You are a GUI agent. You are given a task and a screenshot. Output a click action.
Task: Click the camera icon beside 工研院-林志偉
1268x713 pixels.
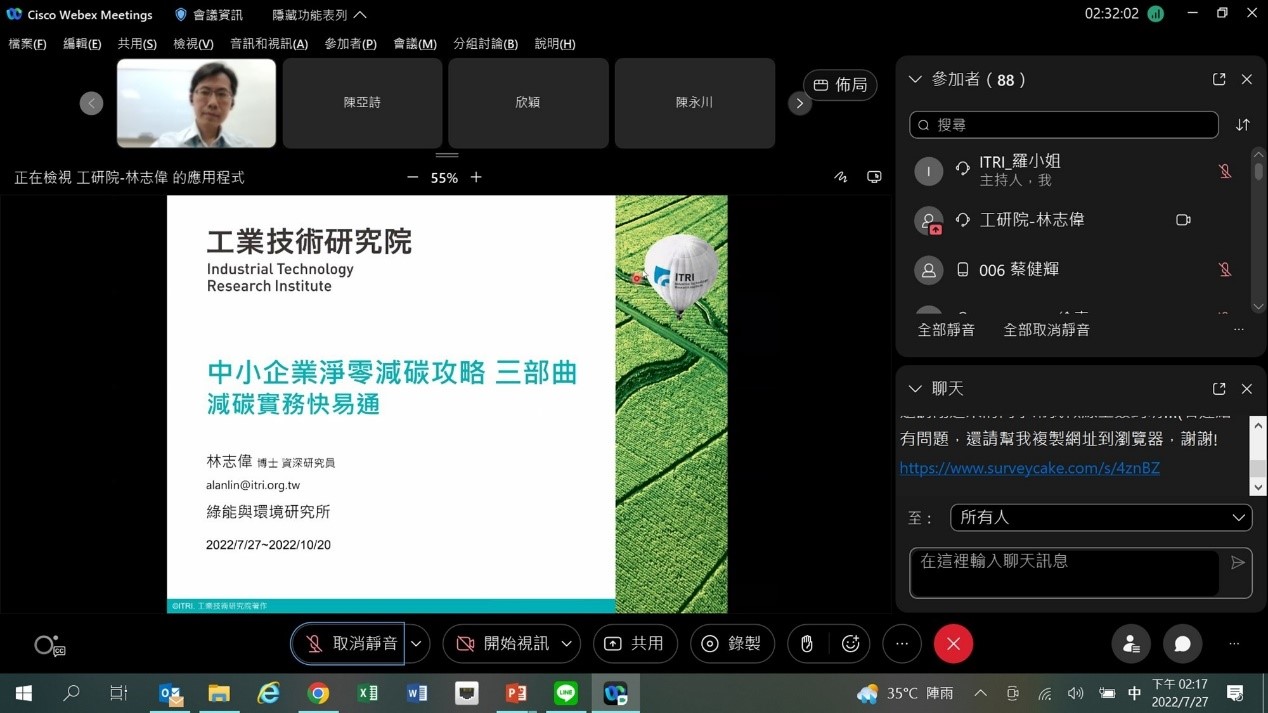pyautogui.click(x=1183, y=220)
